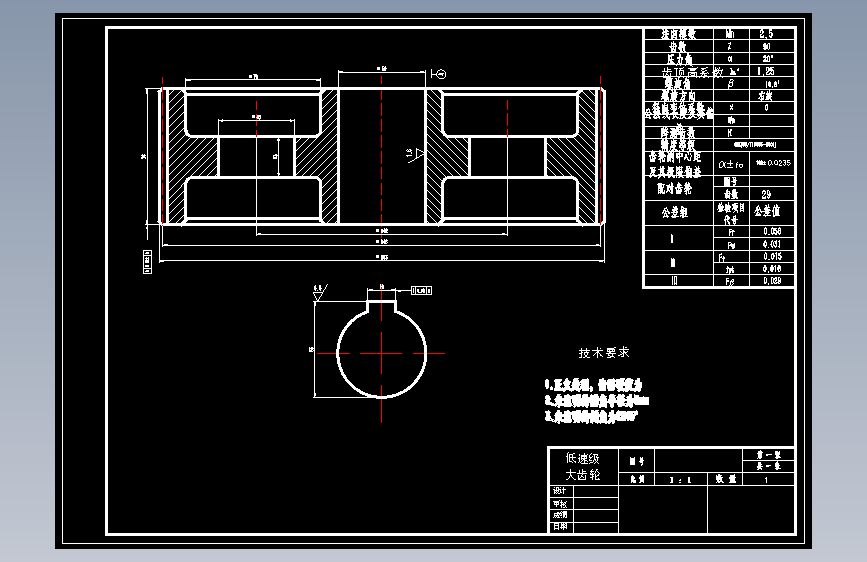Click the '数量' label in title block
This screenshot has width=867, height=562.
pos(726,479)
